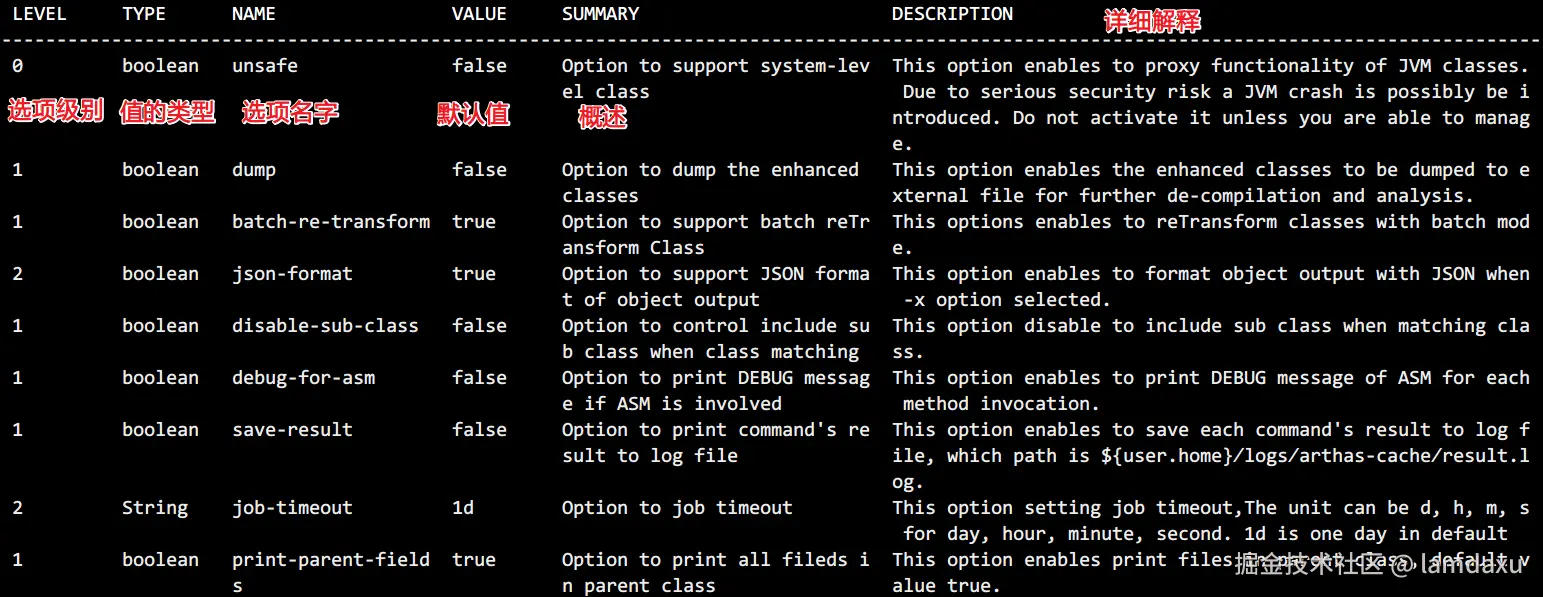Select the 'debug-for-asm' option name
1543x597 pixels.
[303, 378]
